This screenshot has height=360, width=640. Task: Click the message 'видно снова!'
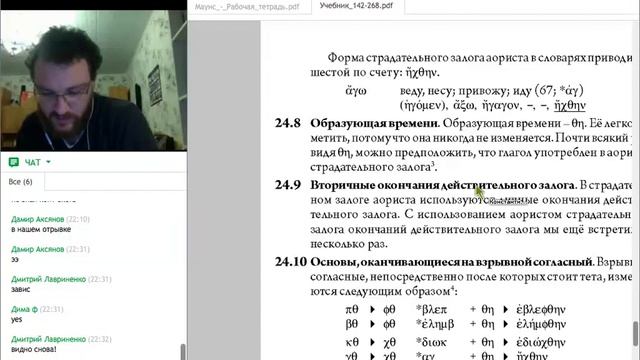tap(33, 349)
